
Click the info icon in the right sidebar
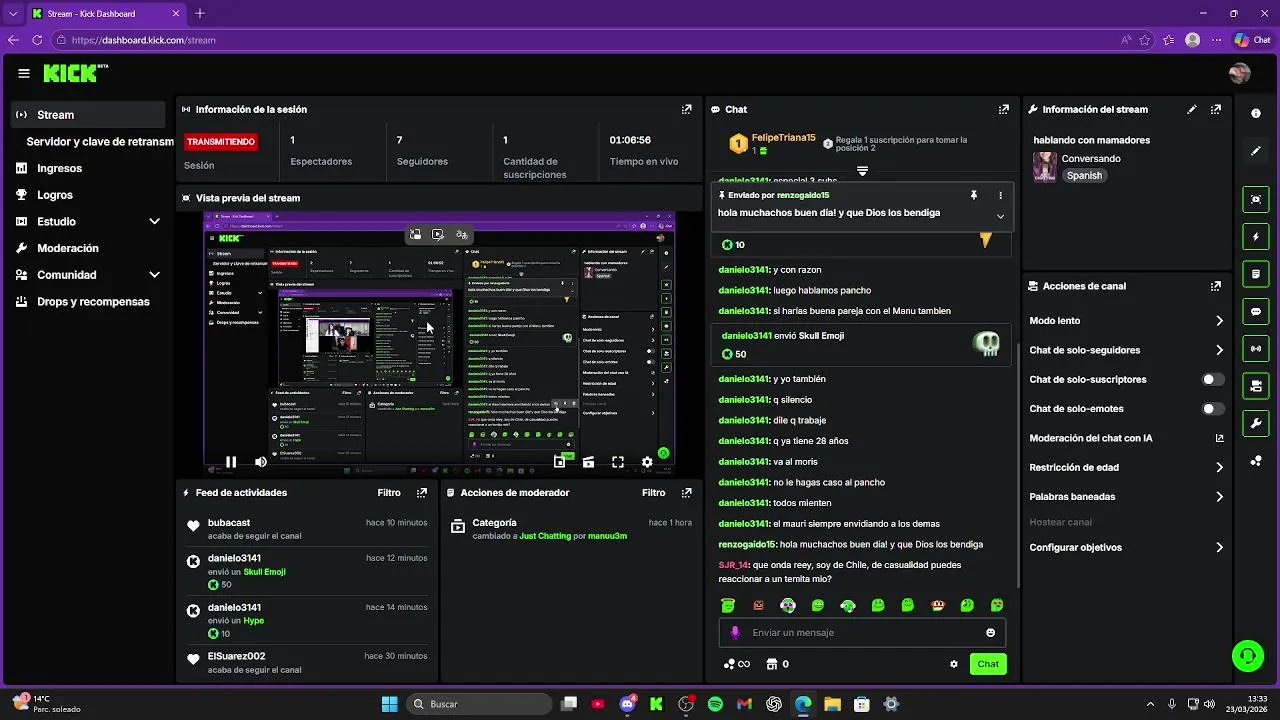[1256, 114]
